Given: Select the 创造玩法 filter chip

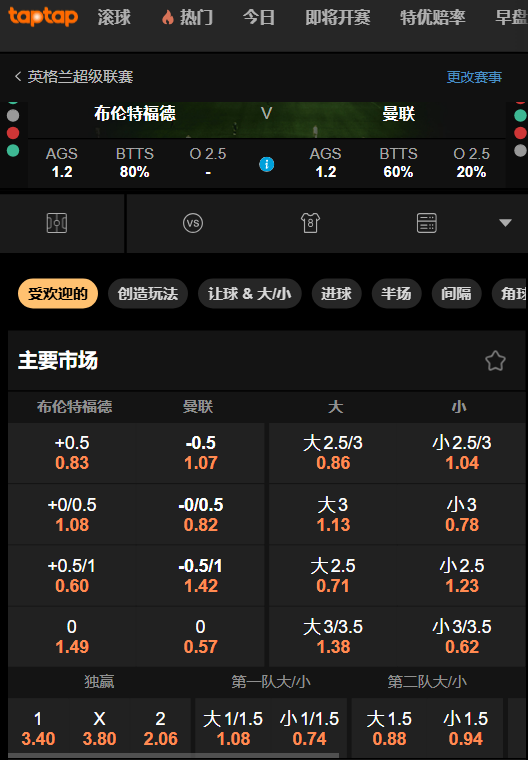Looking at the screenshot, I should pyautogui.click(x=147, y=293).
